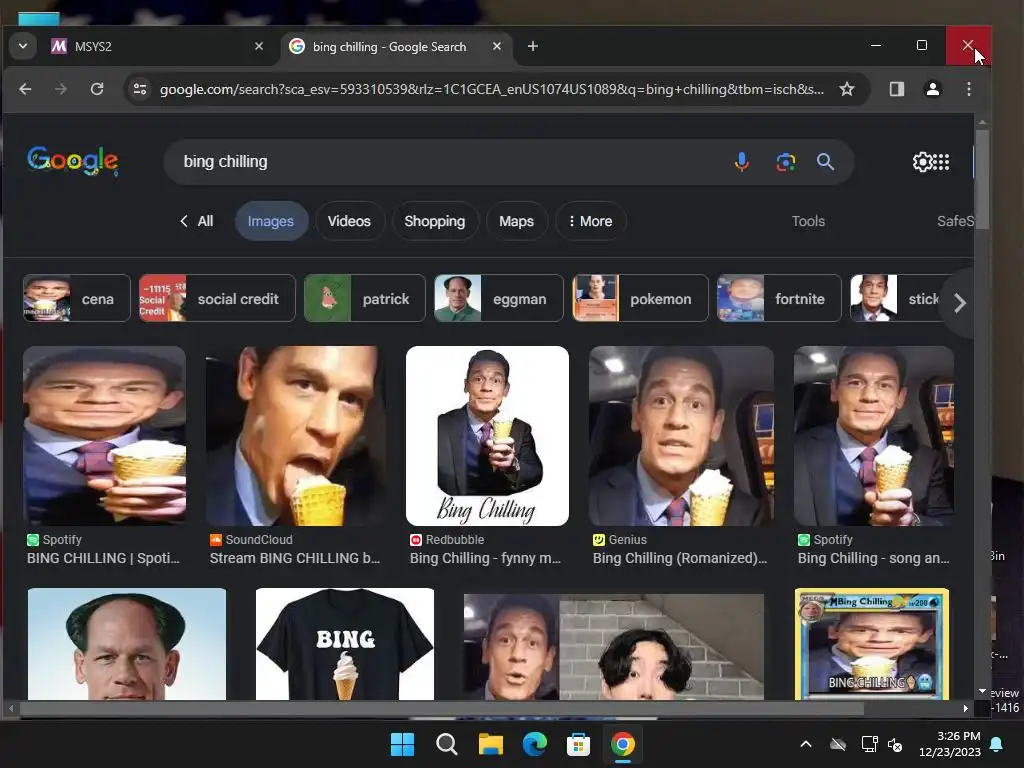Search by image with Google Lens
Image resolution: width=1024 pixels, height=768 pixels.
coord(785,161)
